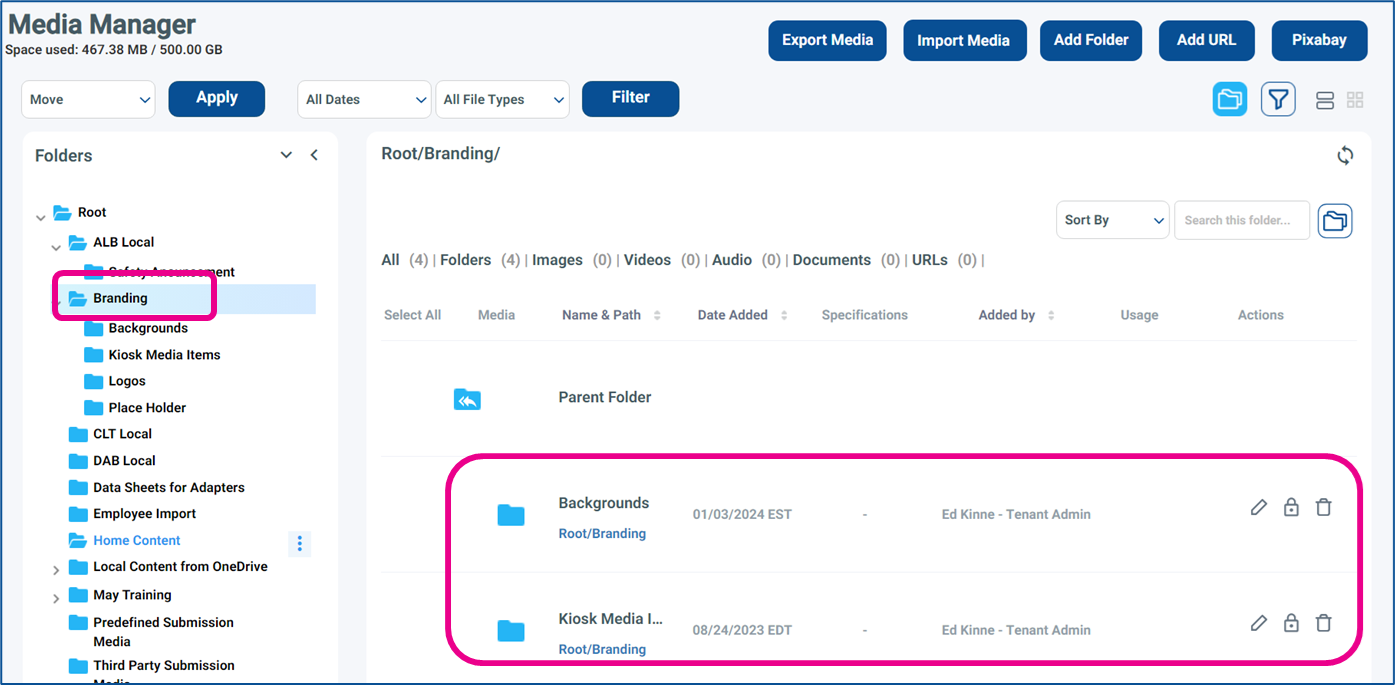This screenshot has height=685, width=1395.
Task: Collapse the Root tree node
Action: (x=40, y=216)
